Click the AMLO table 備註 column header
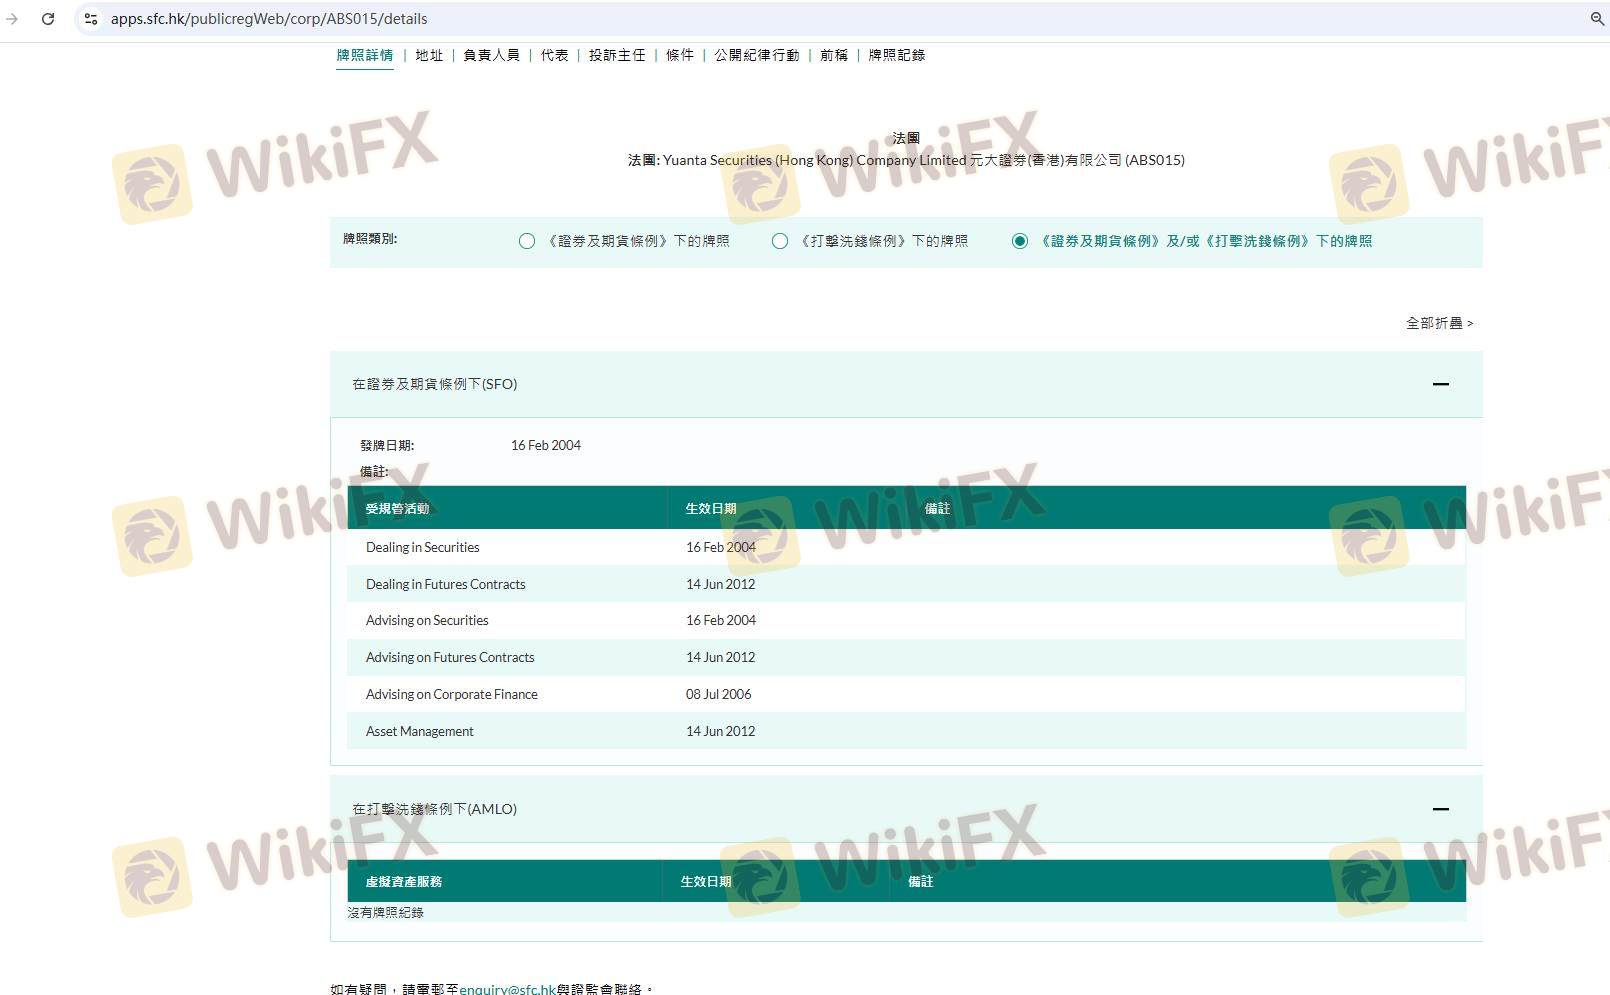This screenshot has width=1610, height=995. pyautogui.click(x=920, y=881)
